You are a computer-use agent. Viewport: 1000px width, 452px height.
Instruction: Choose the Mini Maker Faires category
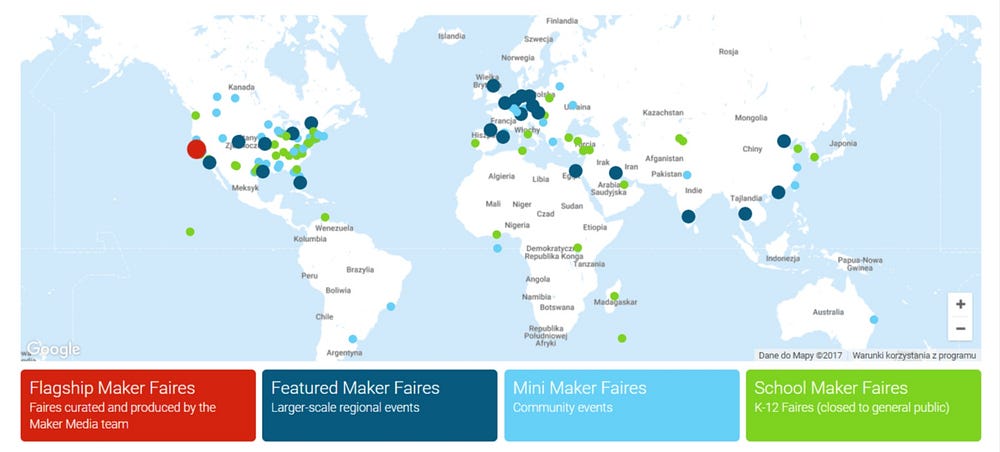[x=621, y=405]
